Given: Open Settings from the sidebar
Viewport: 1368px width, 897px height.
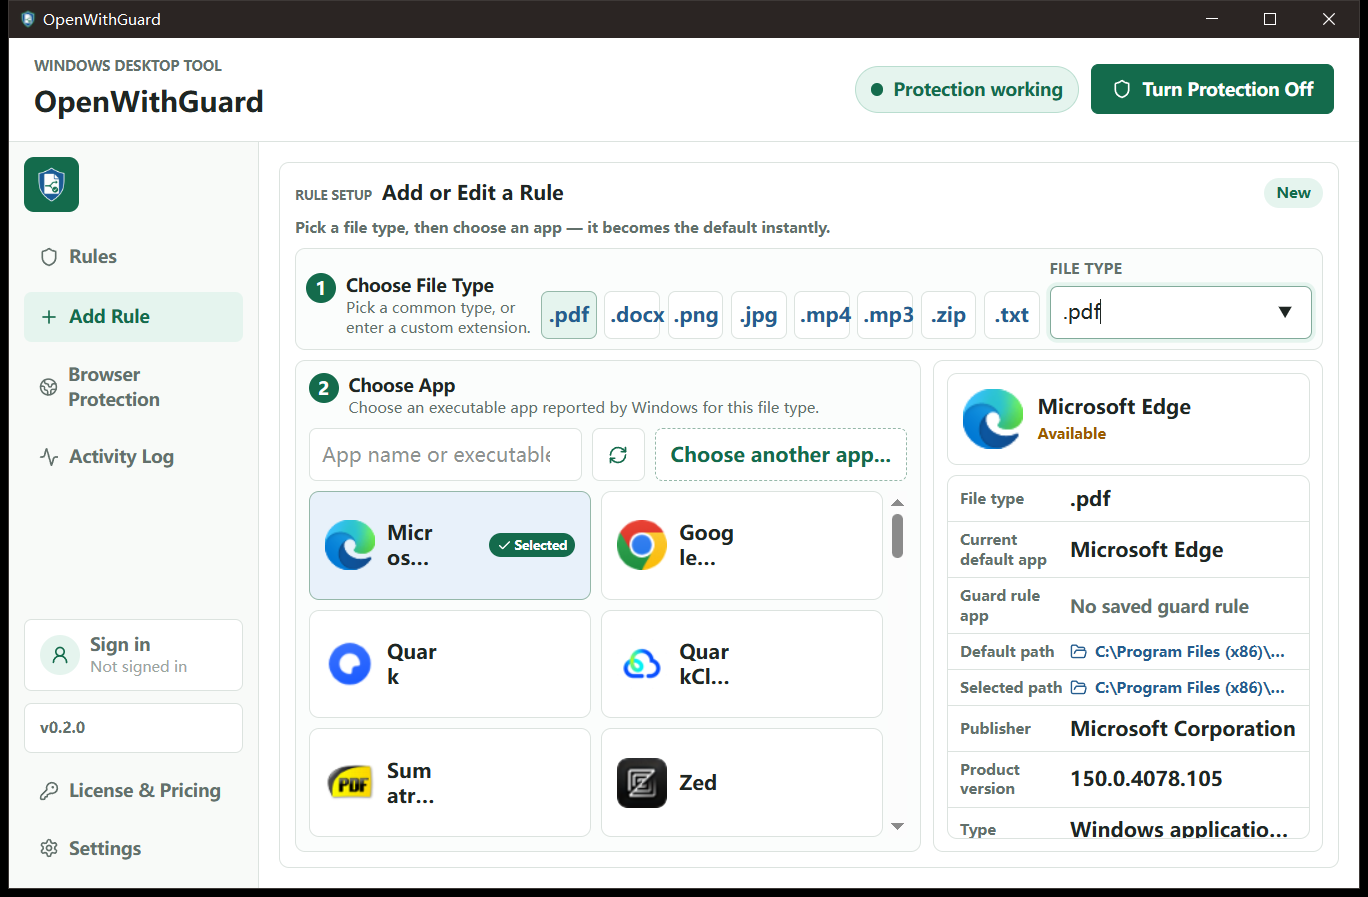Looking at the screenshot, I should point(133,849).
